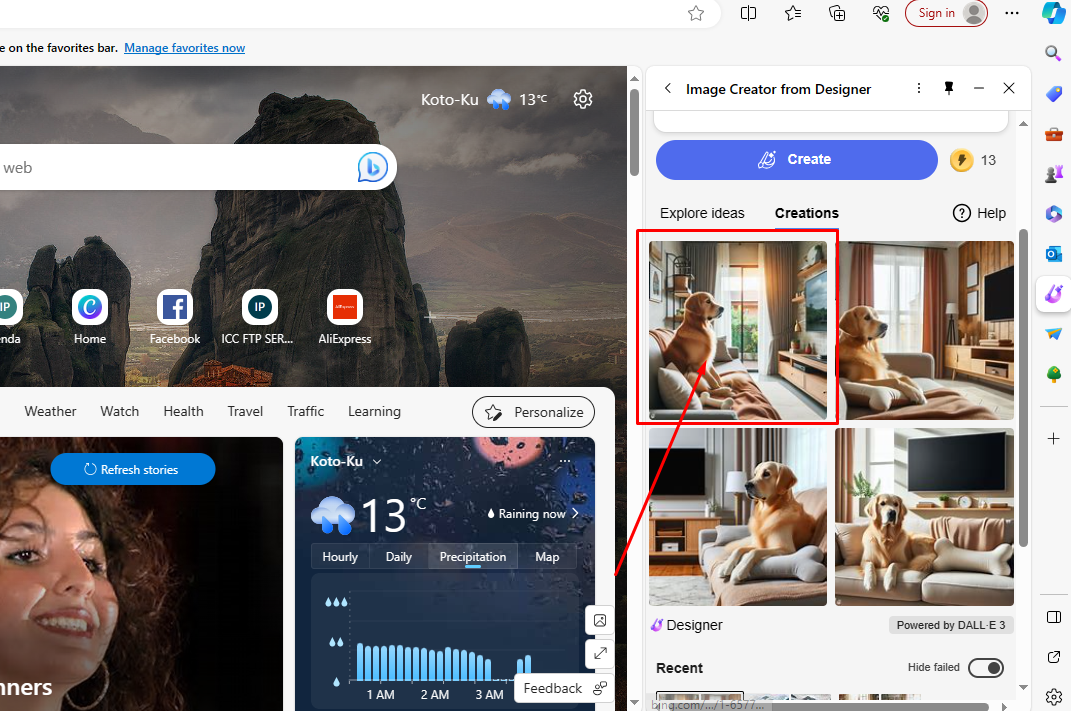The width and height of the screenshot is (1071, 711).
Task: Open split screen icon in toolbar
Action: (748, 13)
